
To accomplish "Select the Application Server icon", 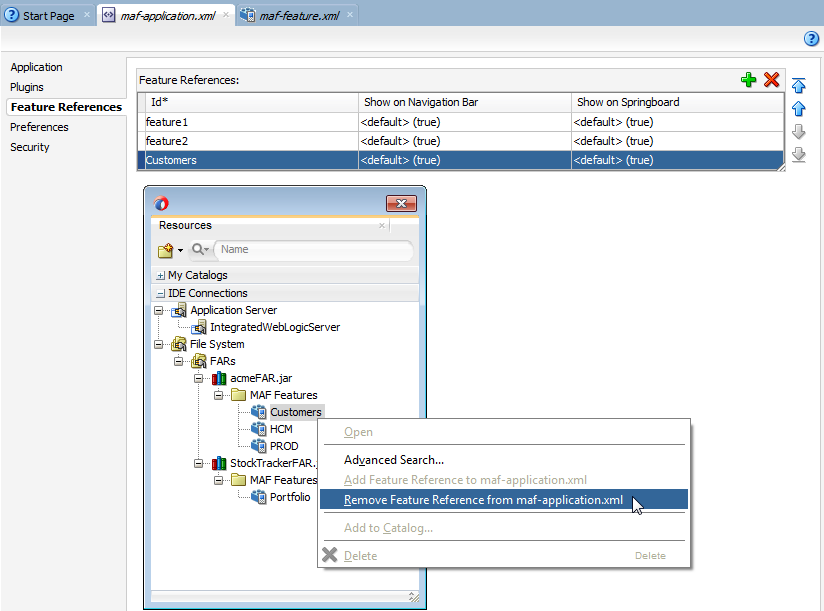I will point(179,310).
